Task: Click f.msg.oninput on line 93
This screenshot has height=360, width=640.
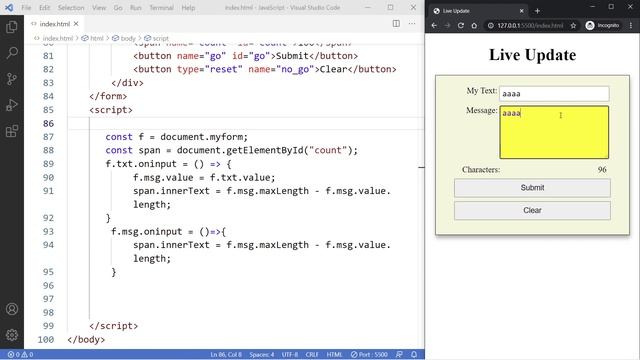Action: pyautogui.click(x=147, y=232)
